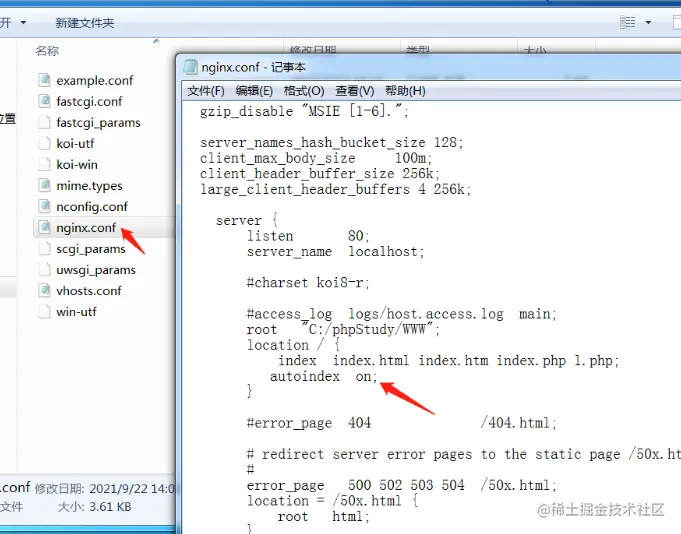Open the 格式(O) menu in Notepad

click(304, 91)
